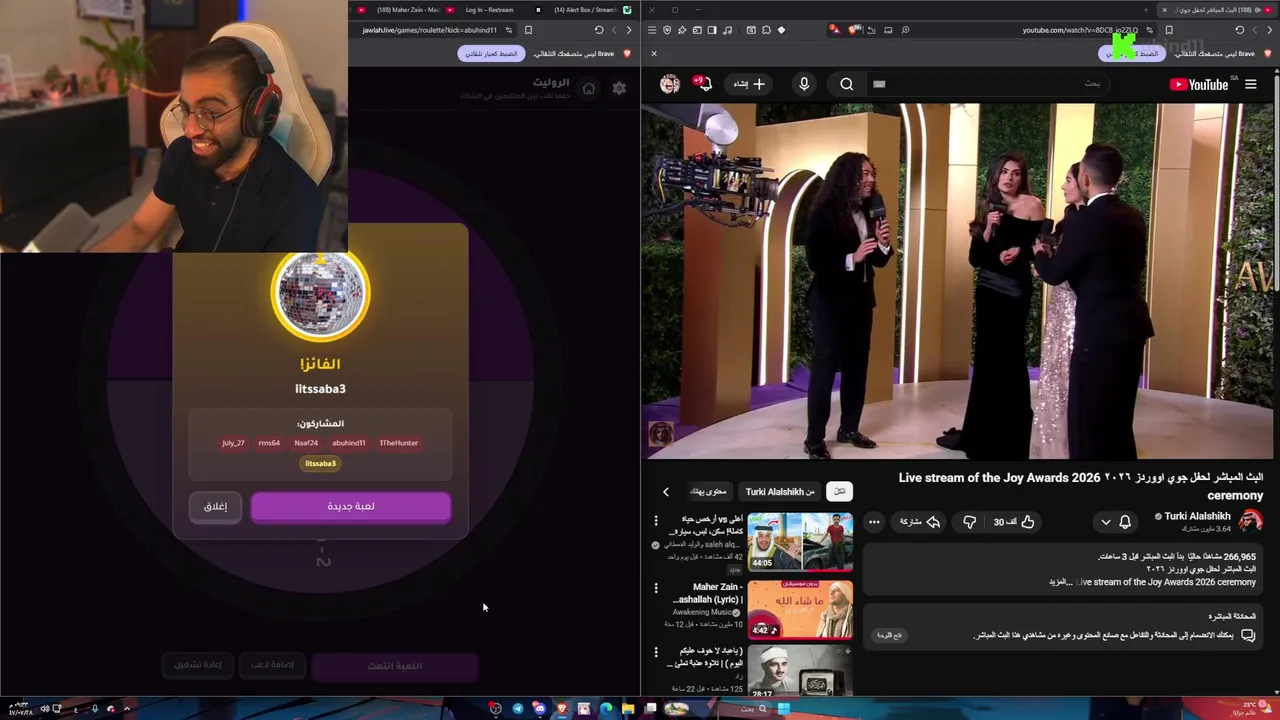Select the 'الكل' filter chip
This screenshot has height=720, width=1280.
(840, 492)
